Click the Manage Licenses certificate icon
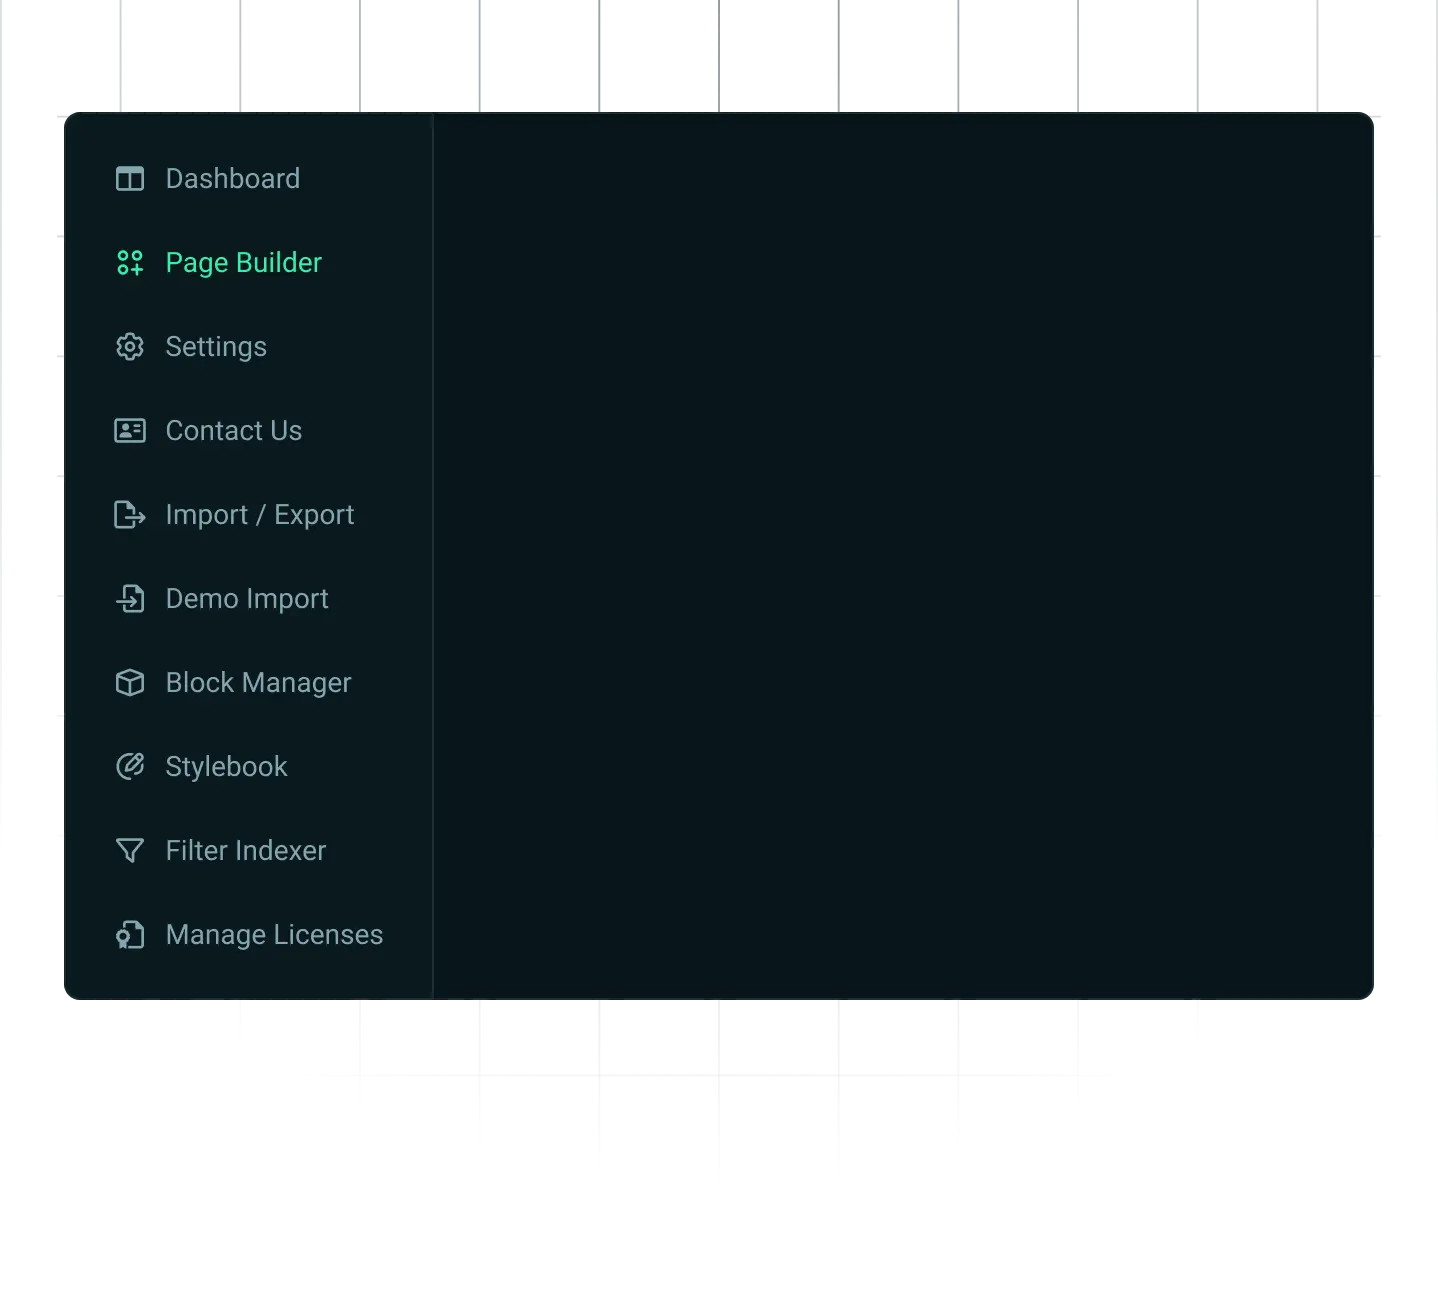This screenshot has width=1438, height=1296. point(130,935)
